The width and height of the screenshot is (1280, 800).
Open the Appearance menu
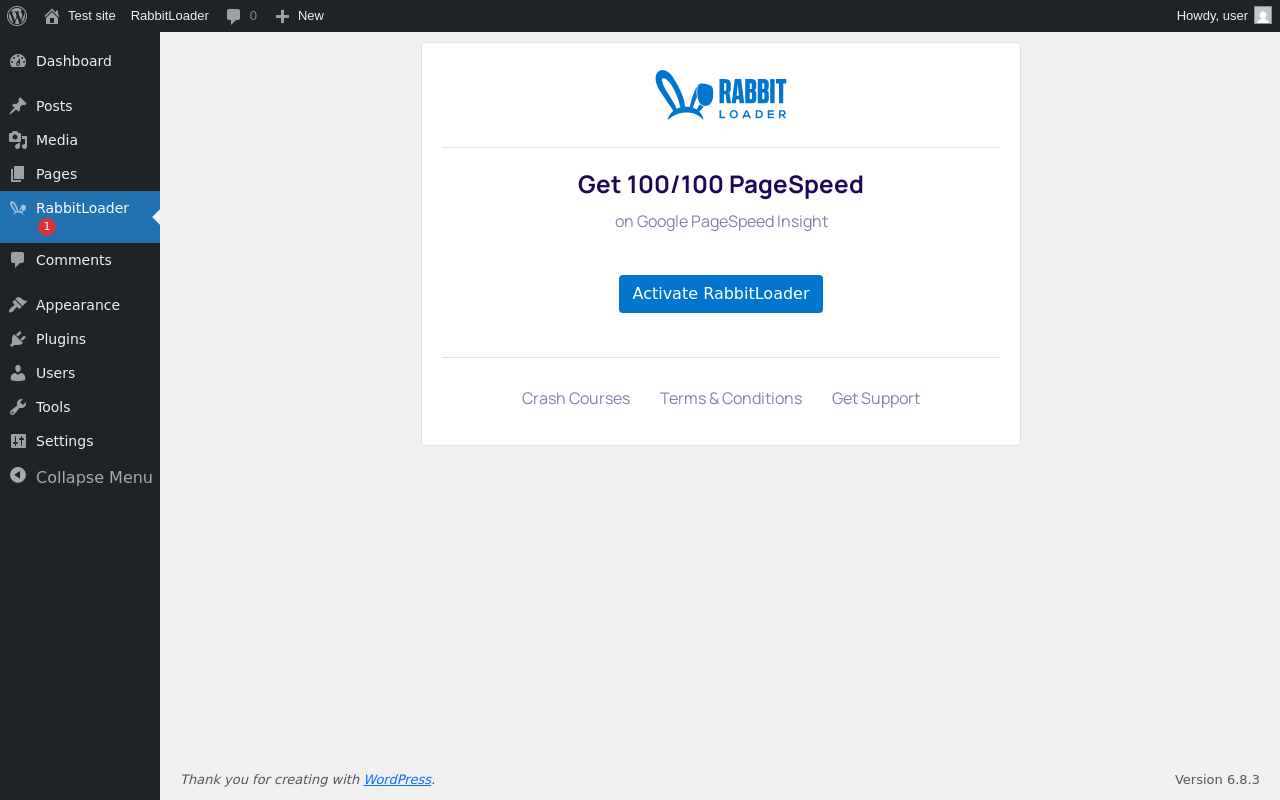click(x=80, y=305)
